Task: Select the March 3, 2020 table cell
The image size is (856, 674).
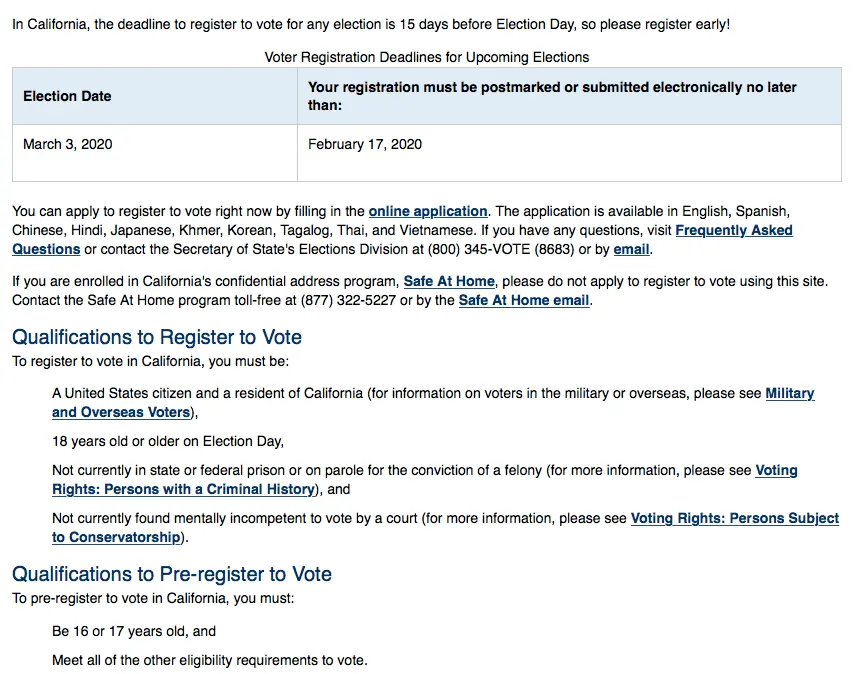Action: (68, 144)
